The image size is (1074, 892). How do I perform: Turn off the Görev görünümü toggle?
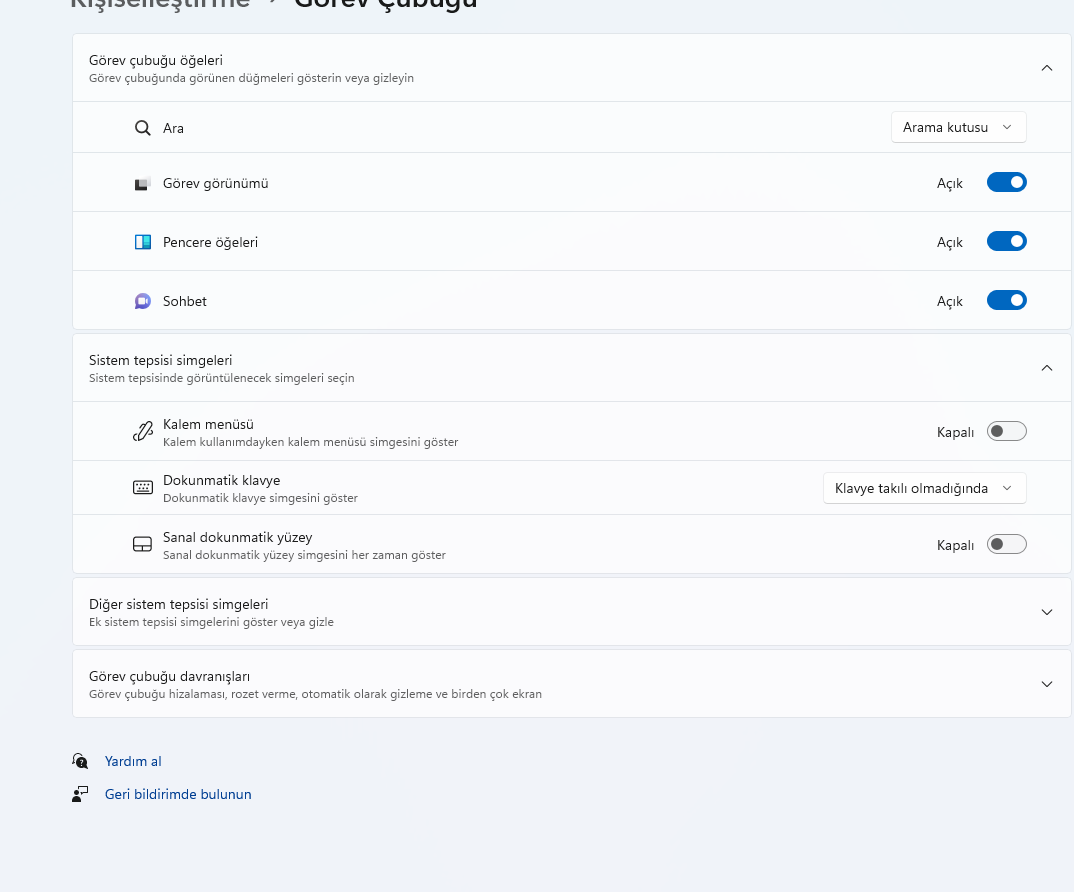point(1006,183)
